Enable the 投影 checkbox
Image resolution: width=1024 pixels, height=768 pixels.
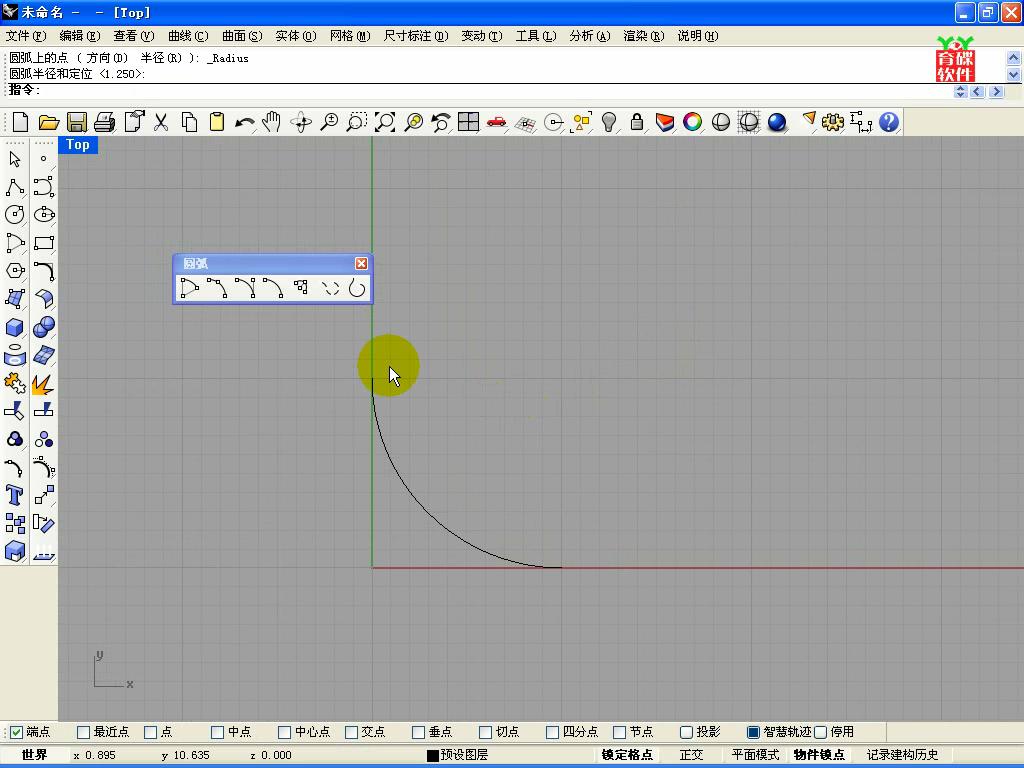(686, 732)
